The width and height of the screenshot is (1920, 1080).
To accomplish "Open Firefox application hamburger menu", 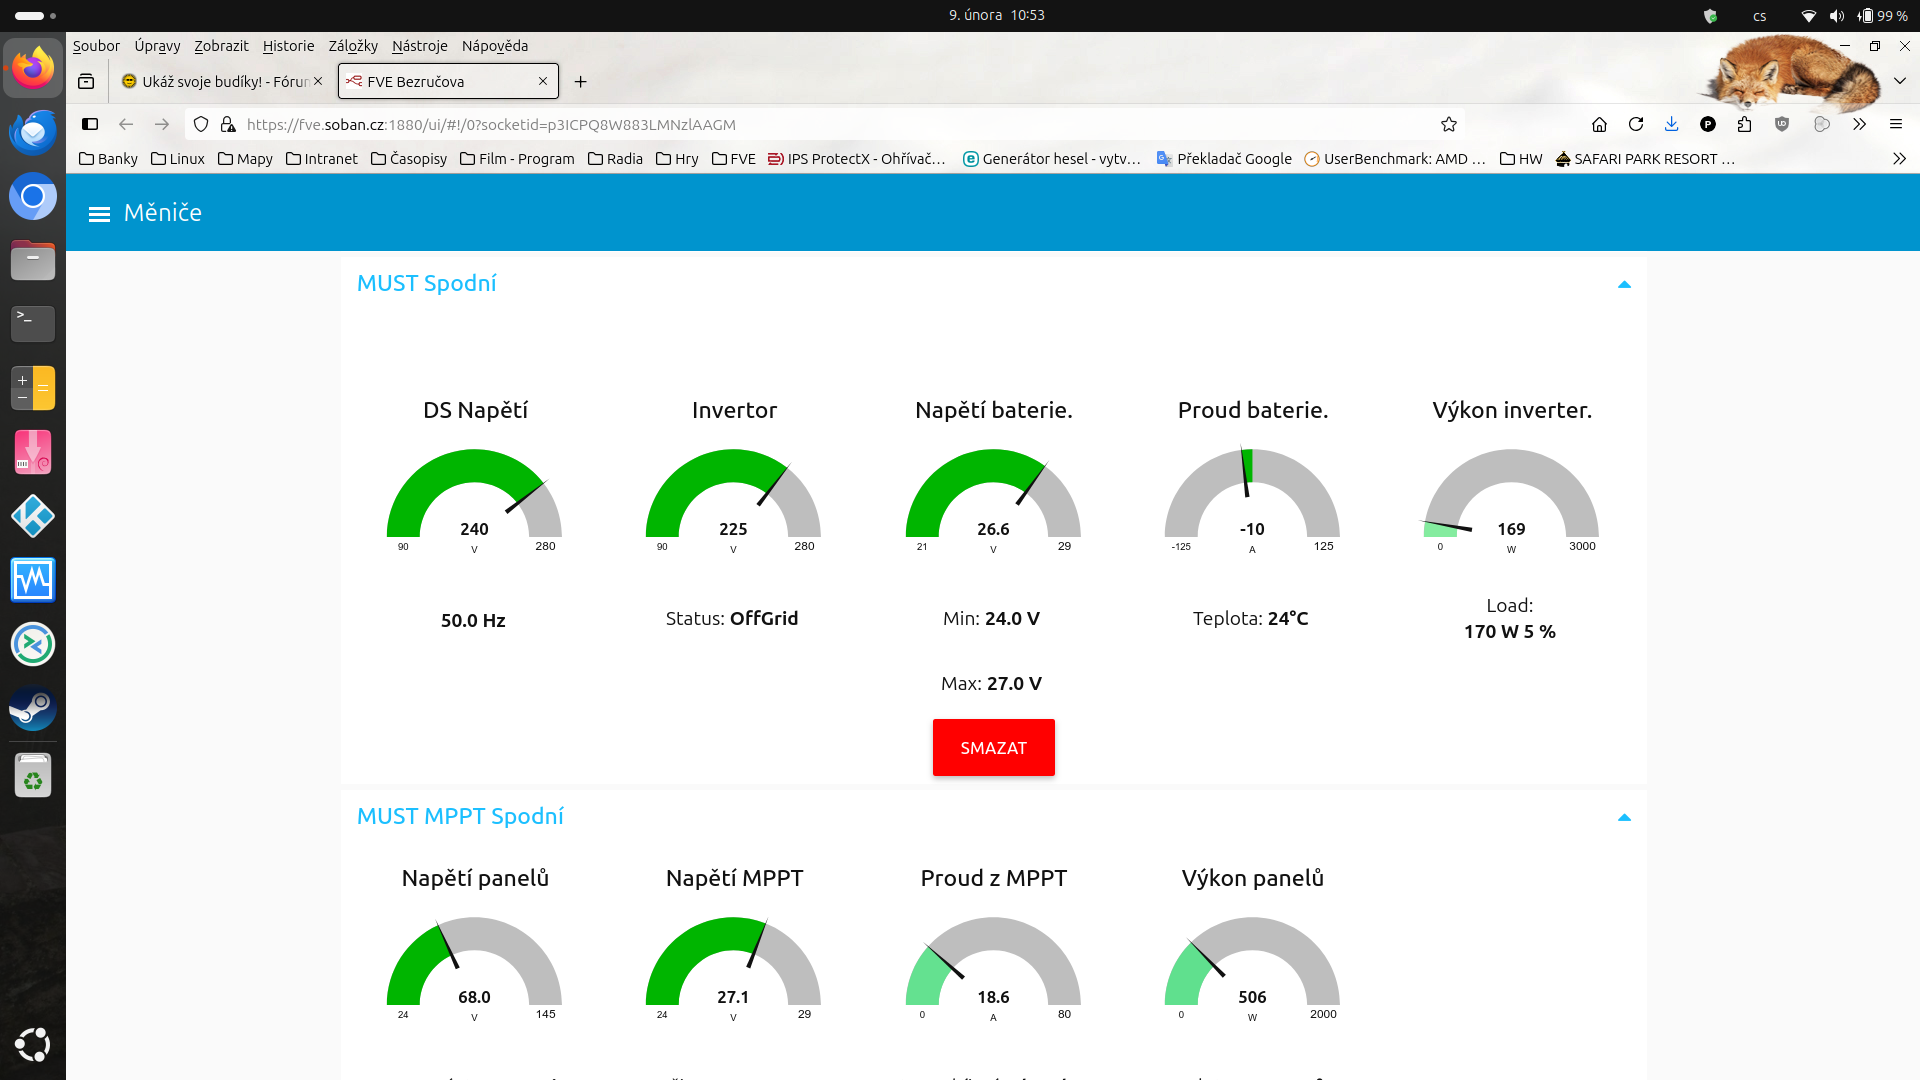I will pyautogui.click(x=1895, y=125).
